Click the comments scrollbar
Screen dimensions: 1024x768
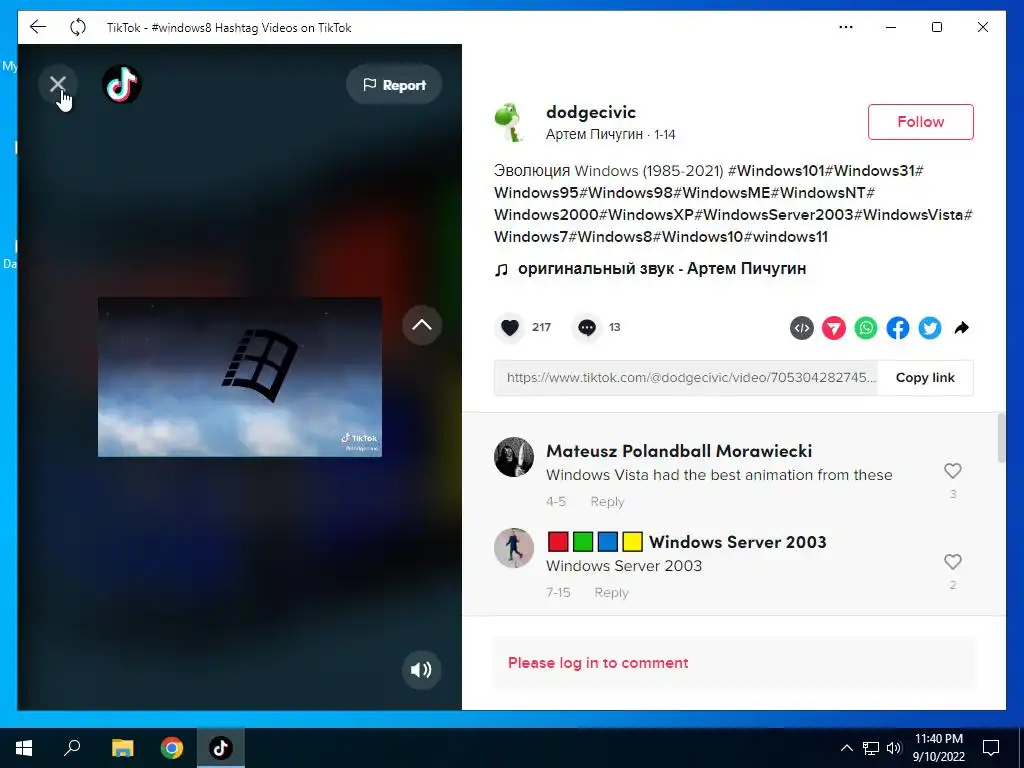1002,438
